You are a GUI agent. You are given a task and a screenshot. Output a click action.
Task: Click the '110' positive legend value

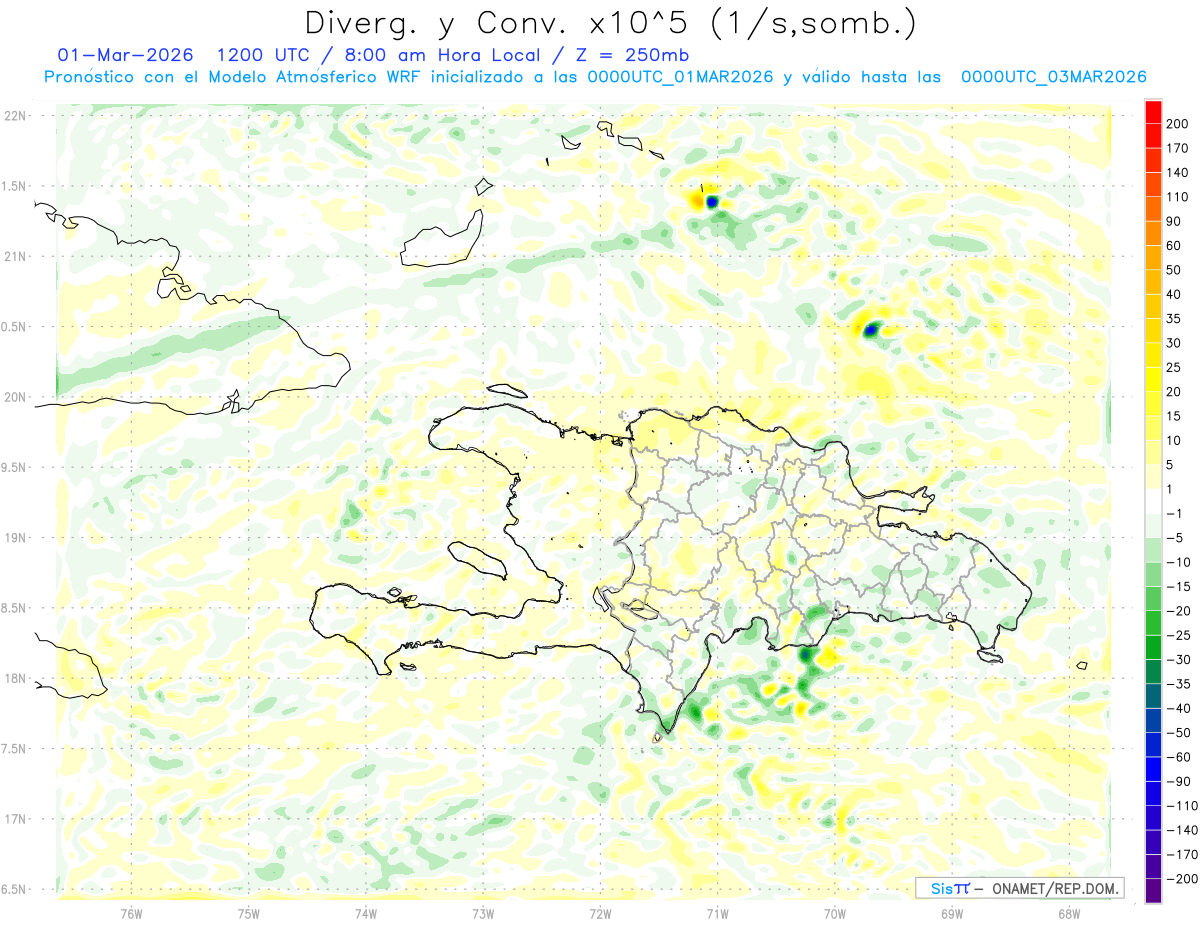coord(1177,197)
